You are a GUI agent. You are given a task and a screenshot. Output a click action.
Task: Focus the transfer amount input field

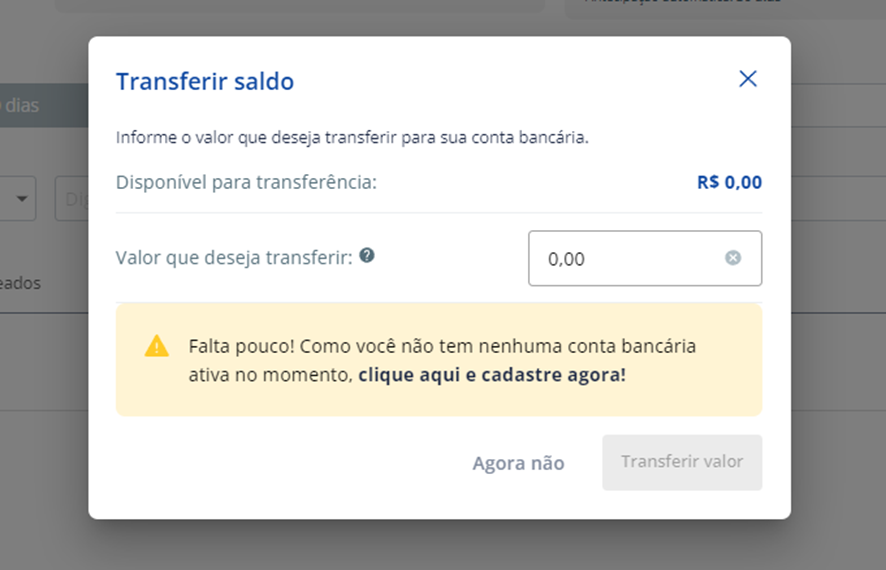click(x=630, y=258)
